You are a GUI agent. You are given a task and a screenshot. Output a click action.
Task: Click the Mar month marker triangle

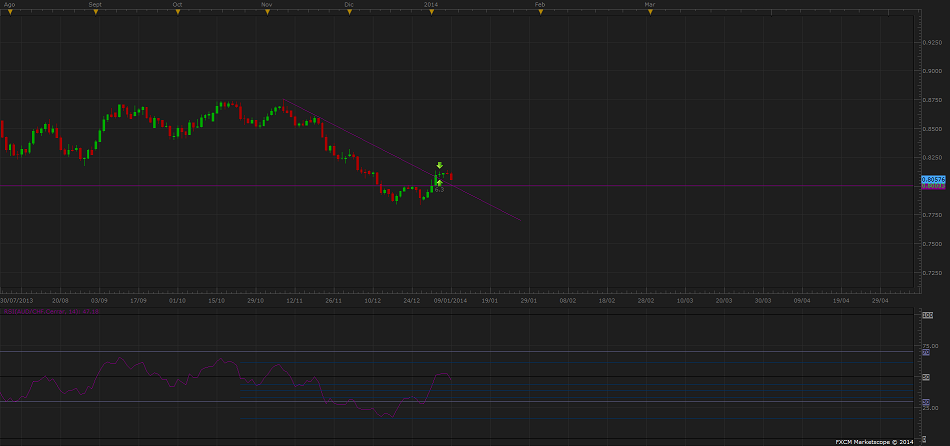pos(650,12)
